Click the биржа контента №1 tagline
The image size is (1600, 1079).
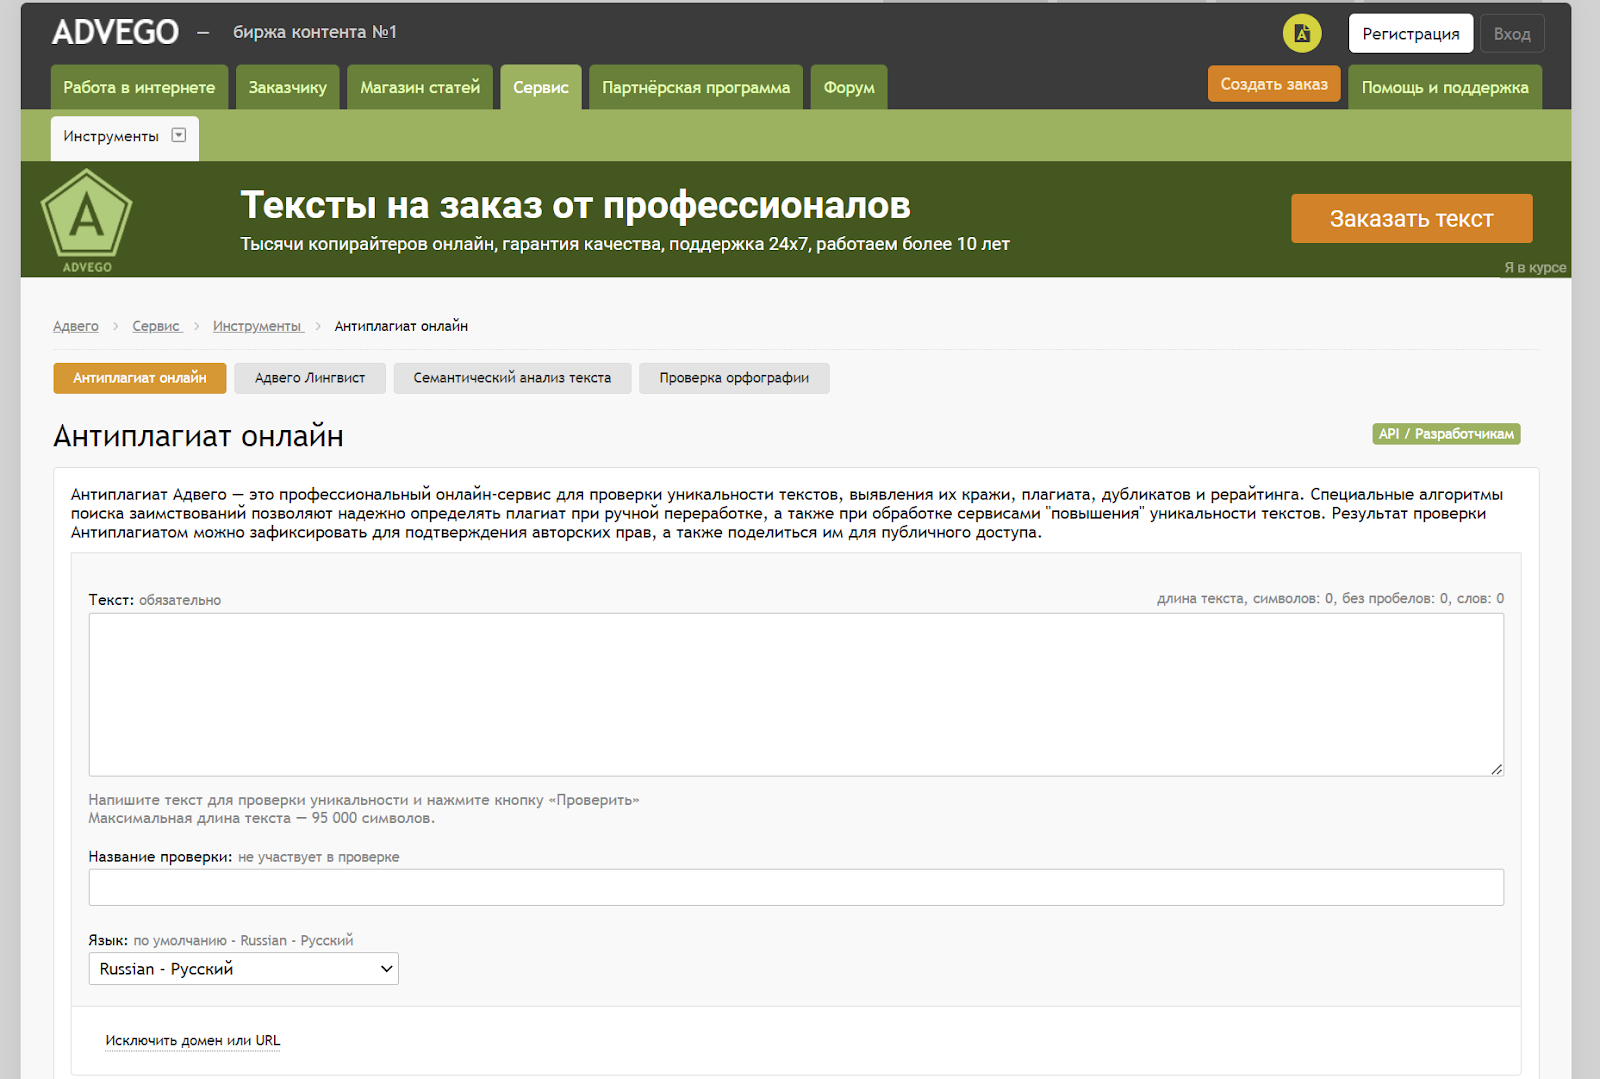pyautogui.click(x=315, y=32)
